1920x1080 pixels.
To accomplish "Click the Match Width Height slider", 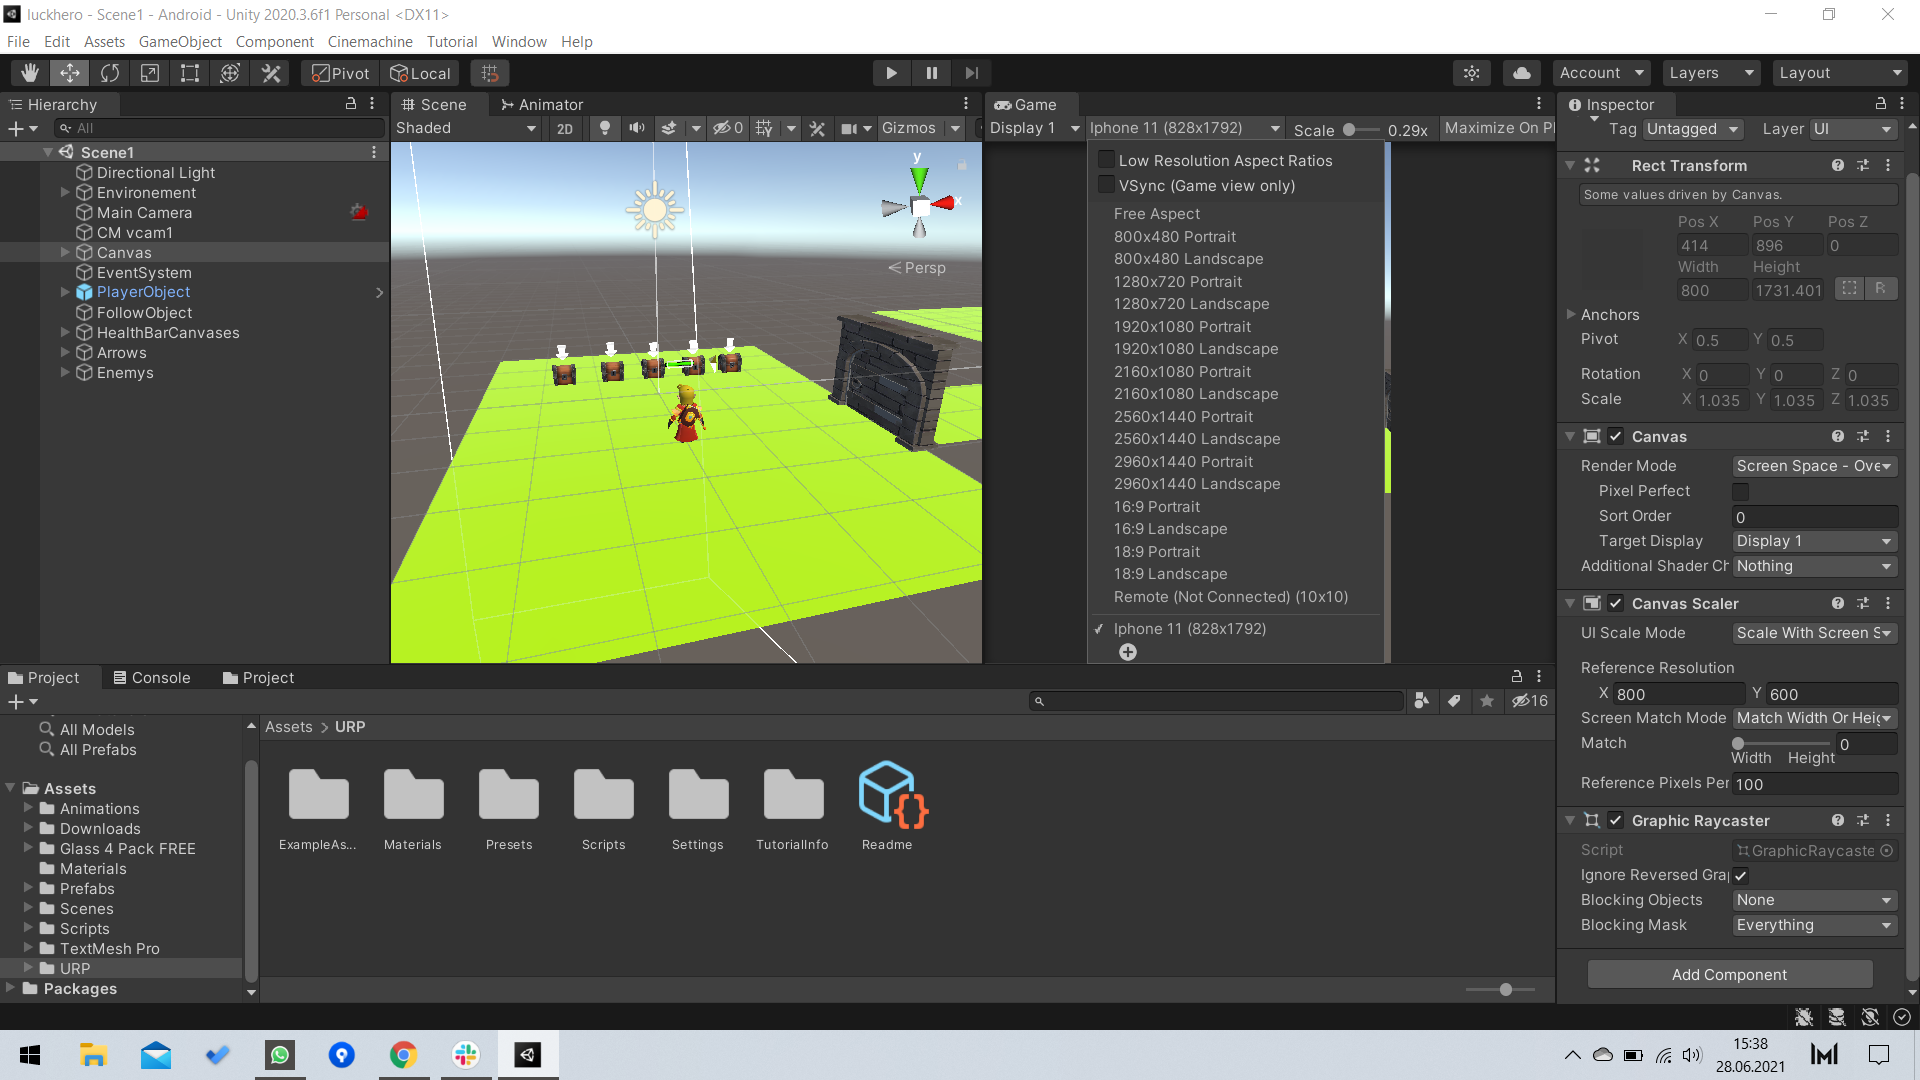I will click(x=1782, y=743).
